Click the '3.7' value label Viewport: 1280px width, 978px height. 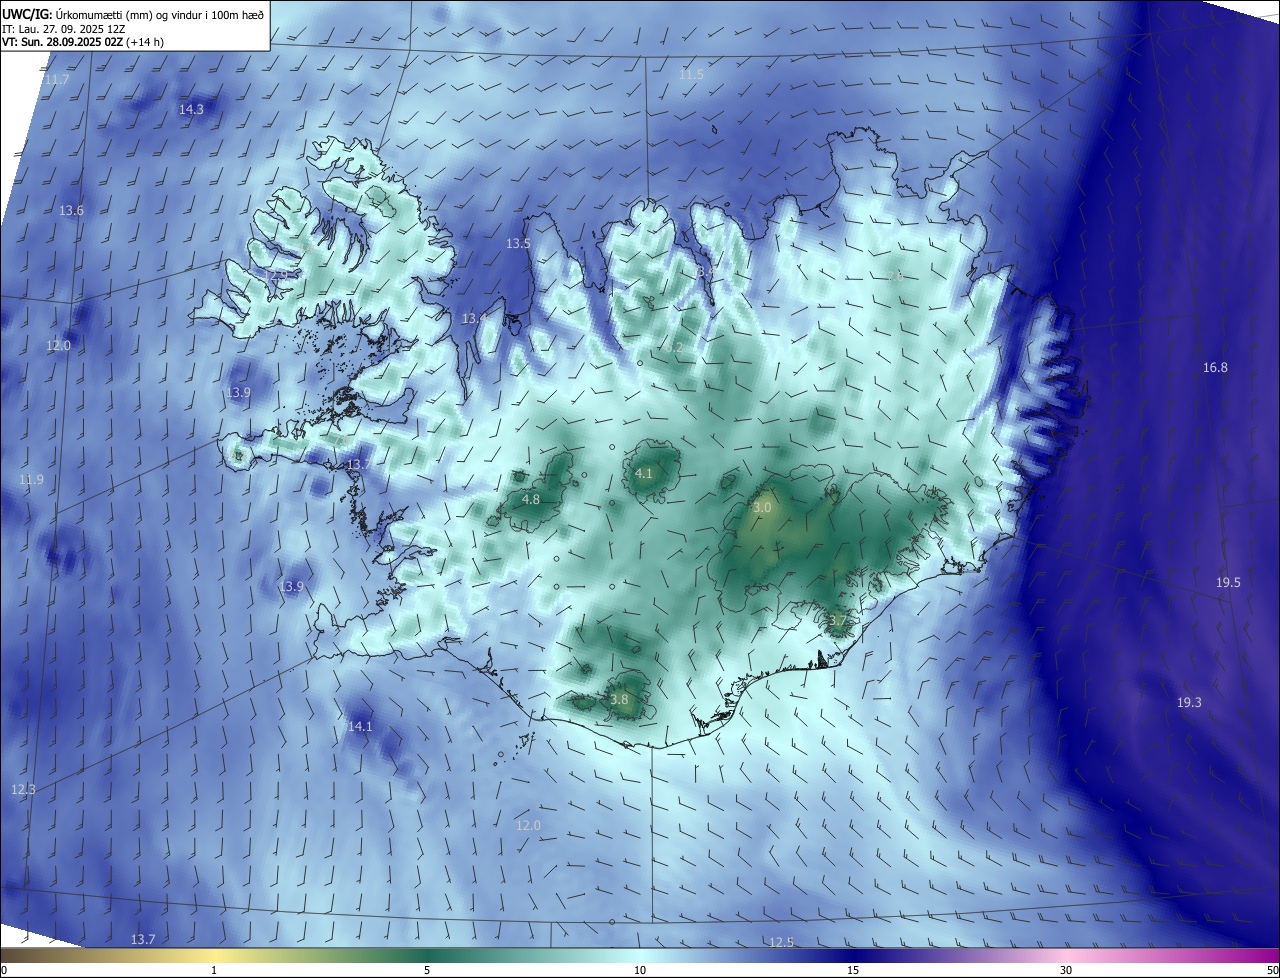[837, 621]
